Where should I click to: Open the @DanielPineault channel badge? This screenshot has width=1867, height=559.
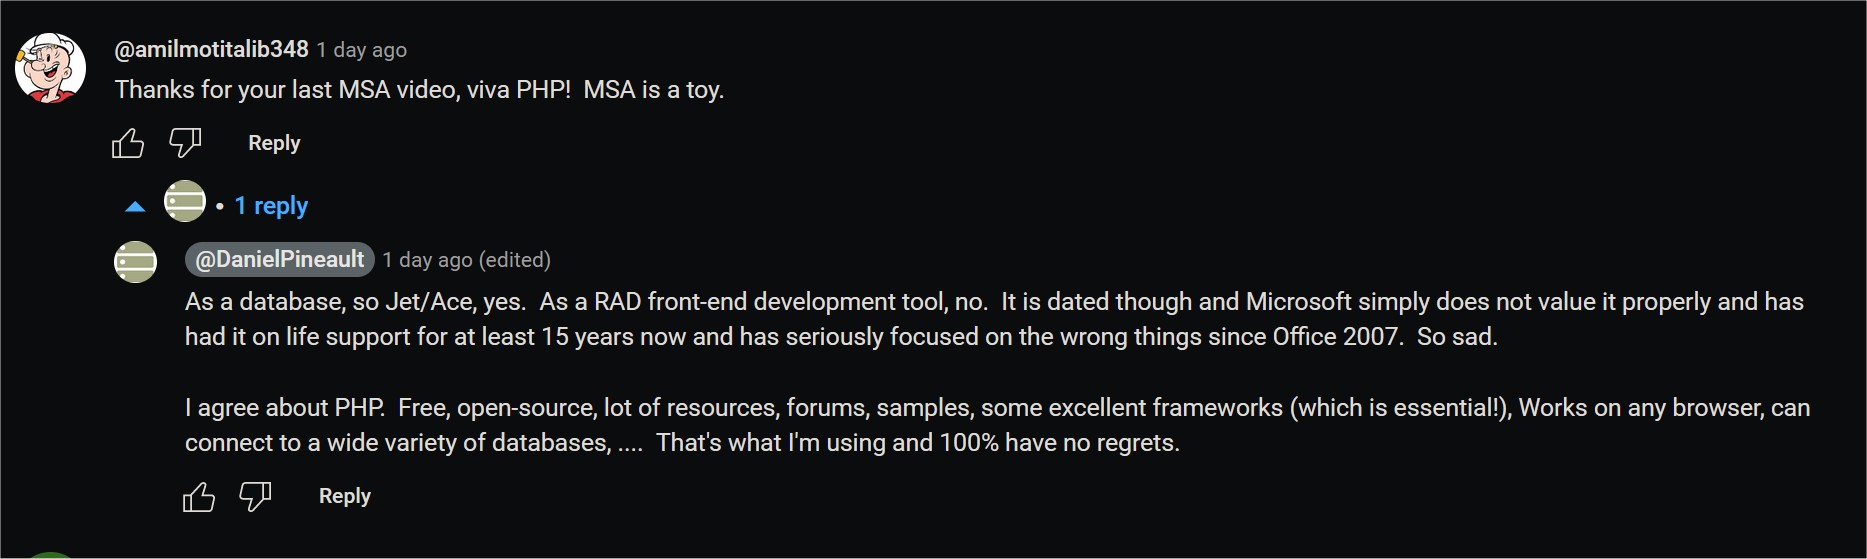point(279,260)
